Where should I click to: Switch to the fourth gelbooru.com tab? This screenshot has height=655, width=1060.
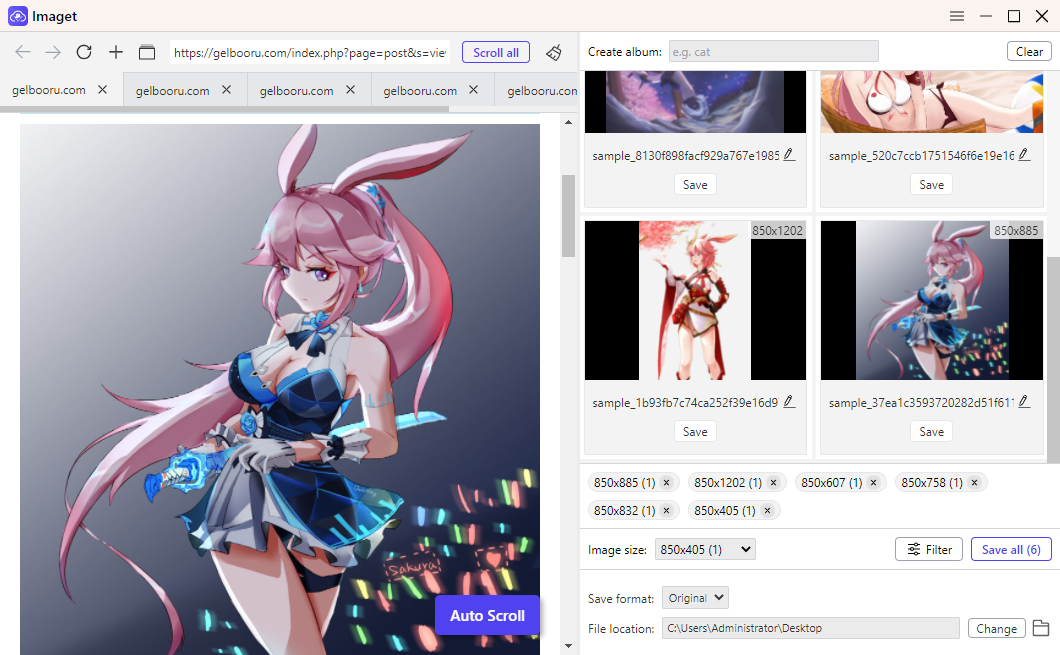(x=420, y=91)
